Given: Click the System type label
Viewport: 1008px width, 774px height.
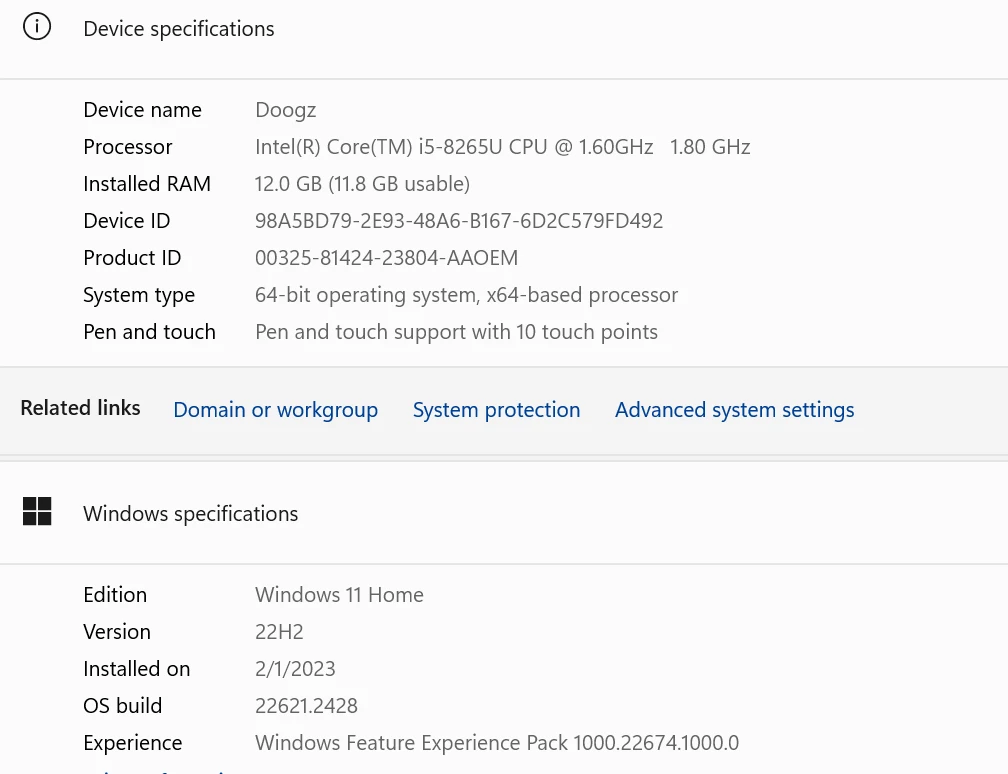Looking at the screenshot, I should point(139,295).
